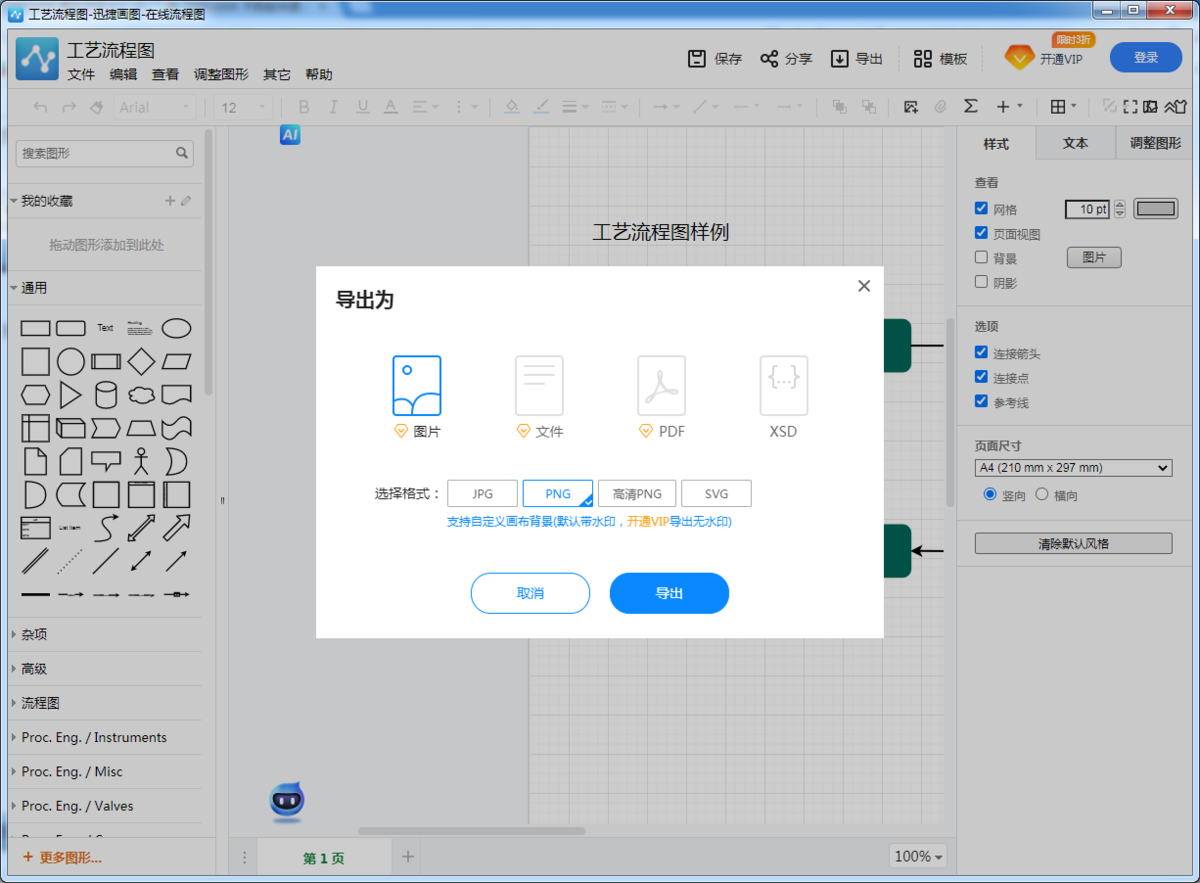Click the 导出 button in dialog

click(x=669, y=593)
